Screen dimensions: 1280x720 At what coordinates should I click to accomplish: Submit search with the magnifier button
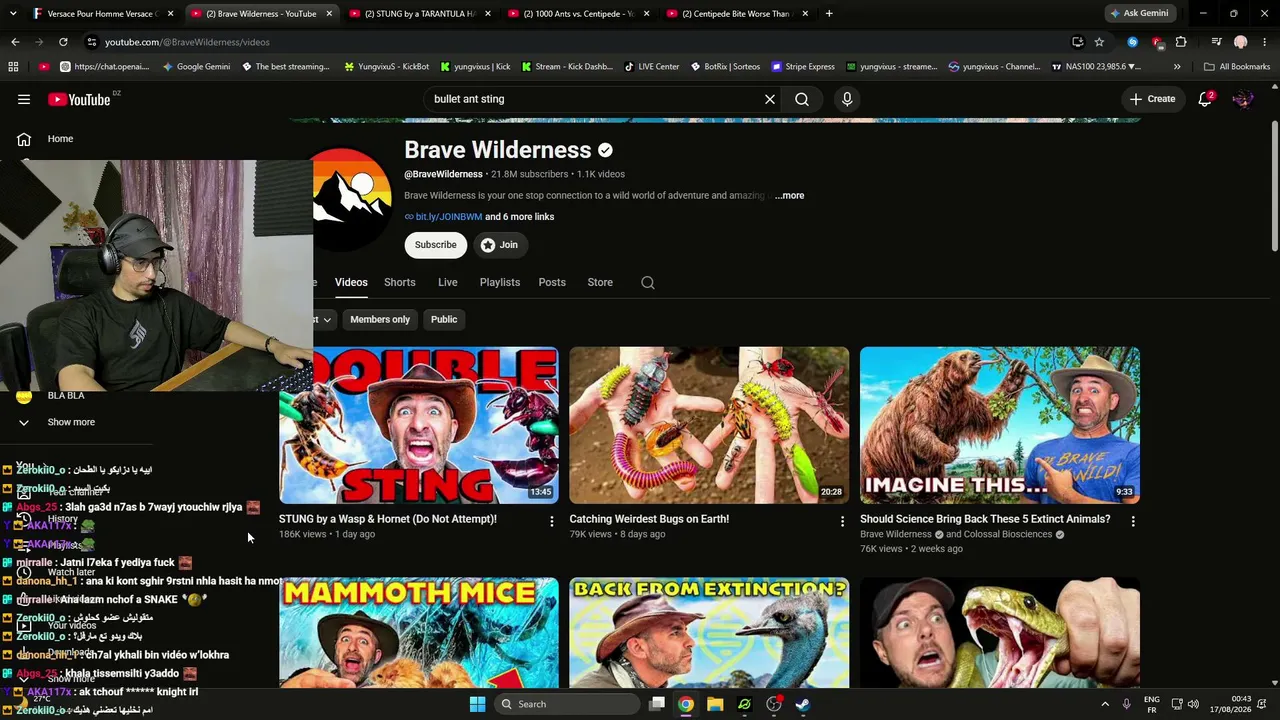[802, 99]
